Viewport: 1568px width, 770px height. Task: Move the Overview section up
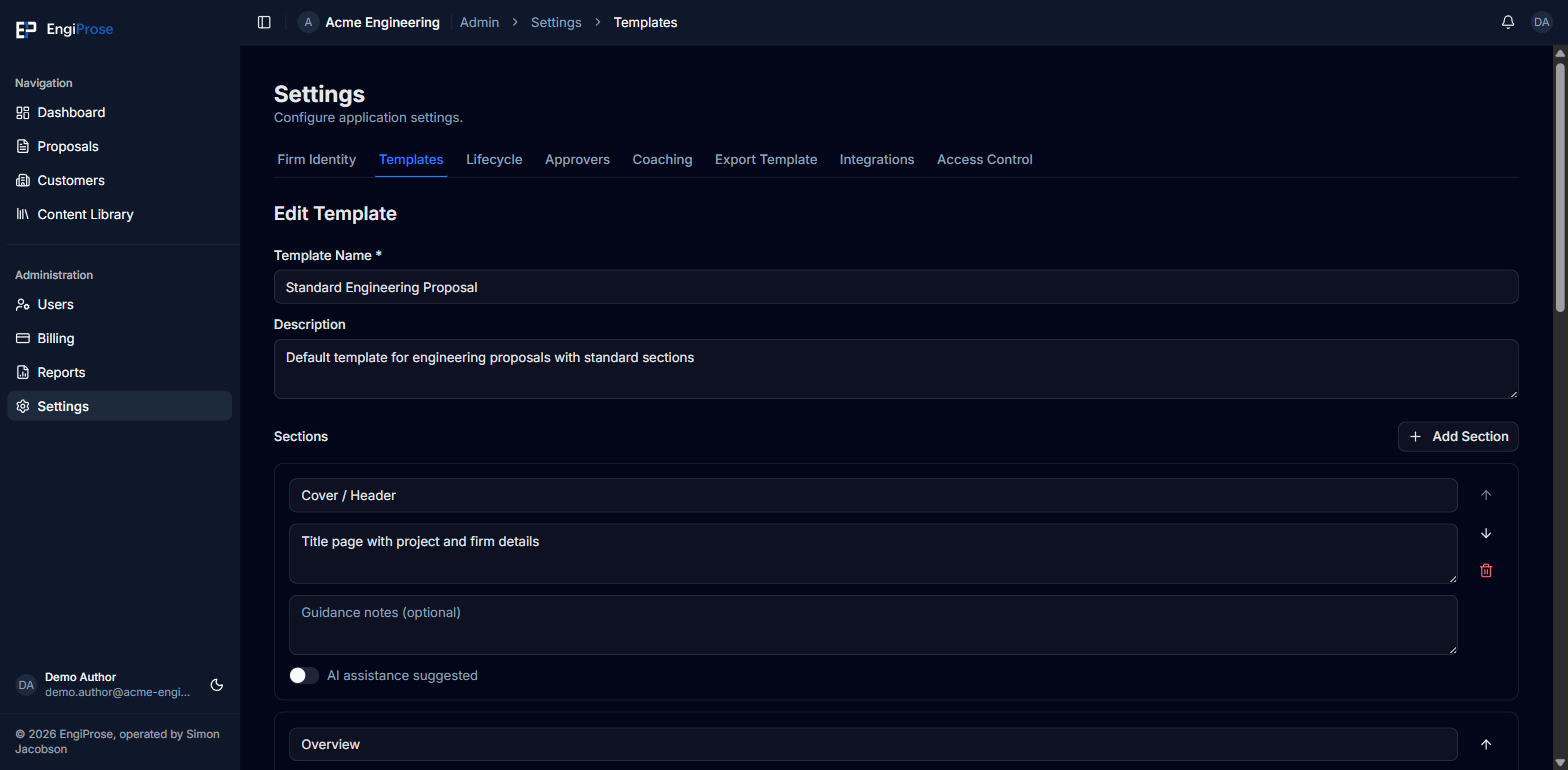(x=1486, y=744)
